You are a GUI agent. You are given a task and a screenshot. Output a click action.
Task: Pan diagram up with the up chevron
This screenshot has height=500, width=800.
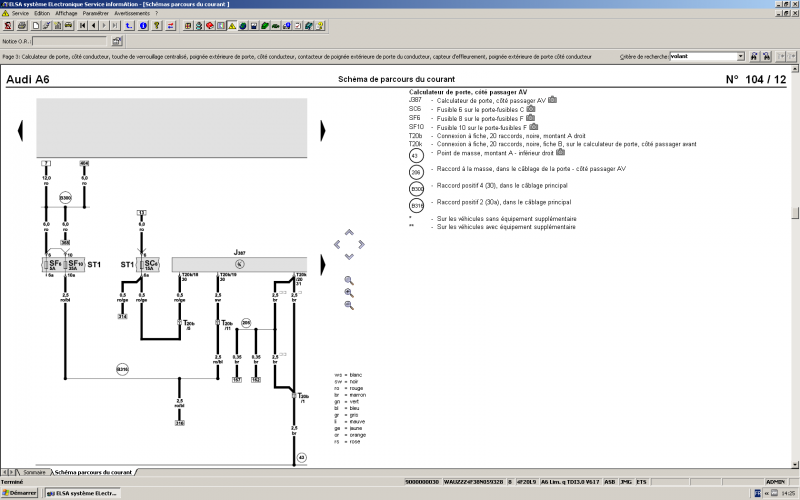[349, 232]
